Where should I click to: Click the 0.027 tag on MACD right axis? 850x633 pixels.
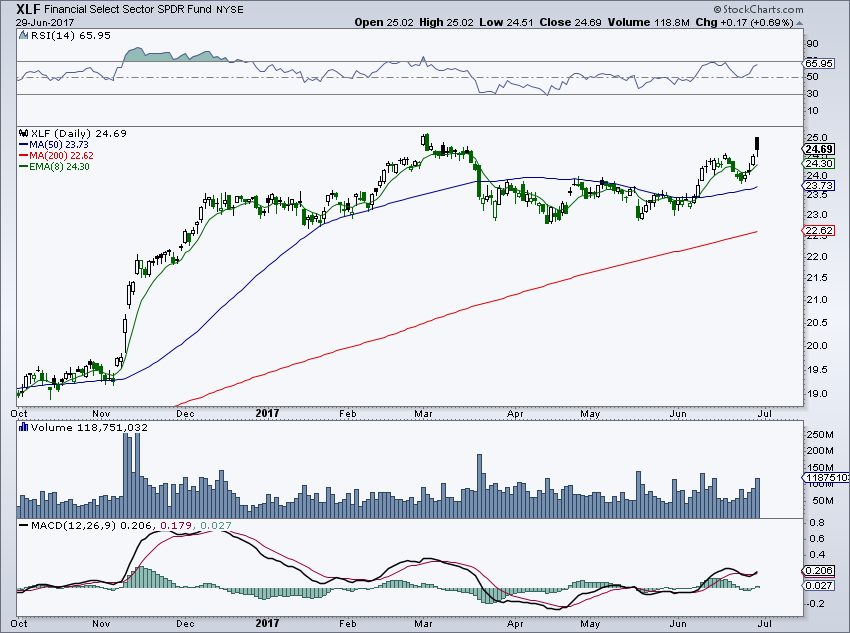click(x=819, y=586)
